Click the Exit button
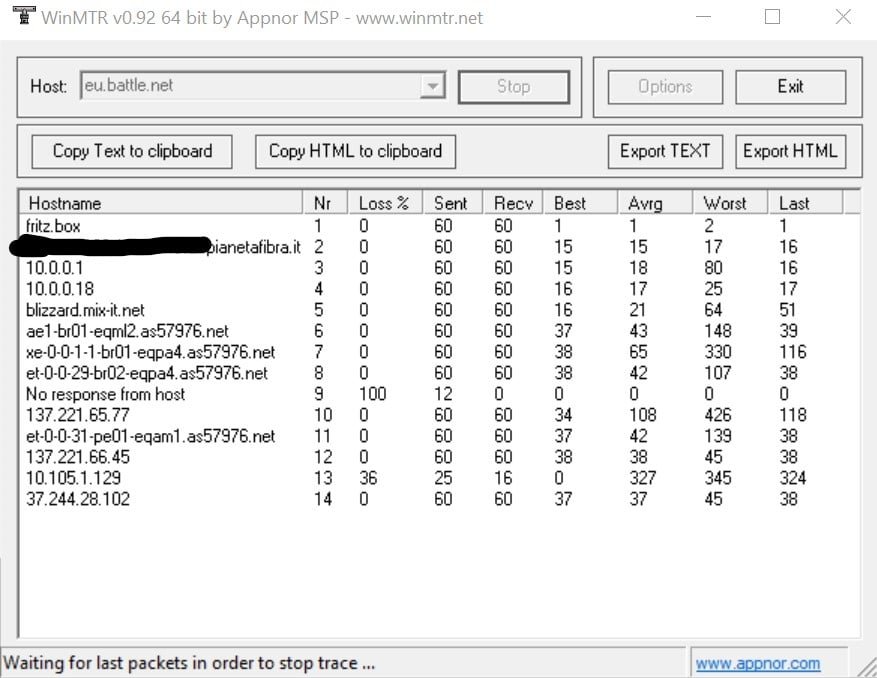The width and height of the screenshot is (877, 678). [x=790, y=87]
